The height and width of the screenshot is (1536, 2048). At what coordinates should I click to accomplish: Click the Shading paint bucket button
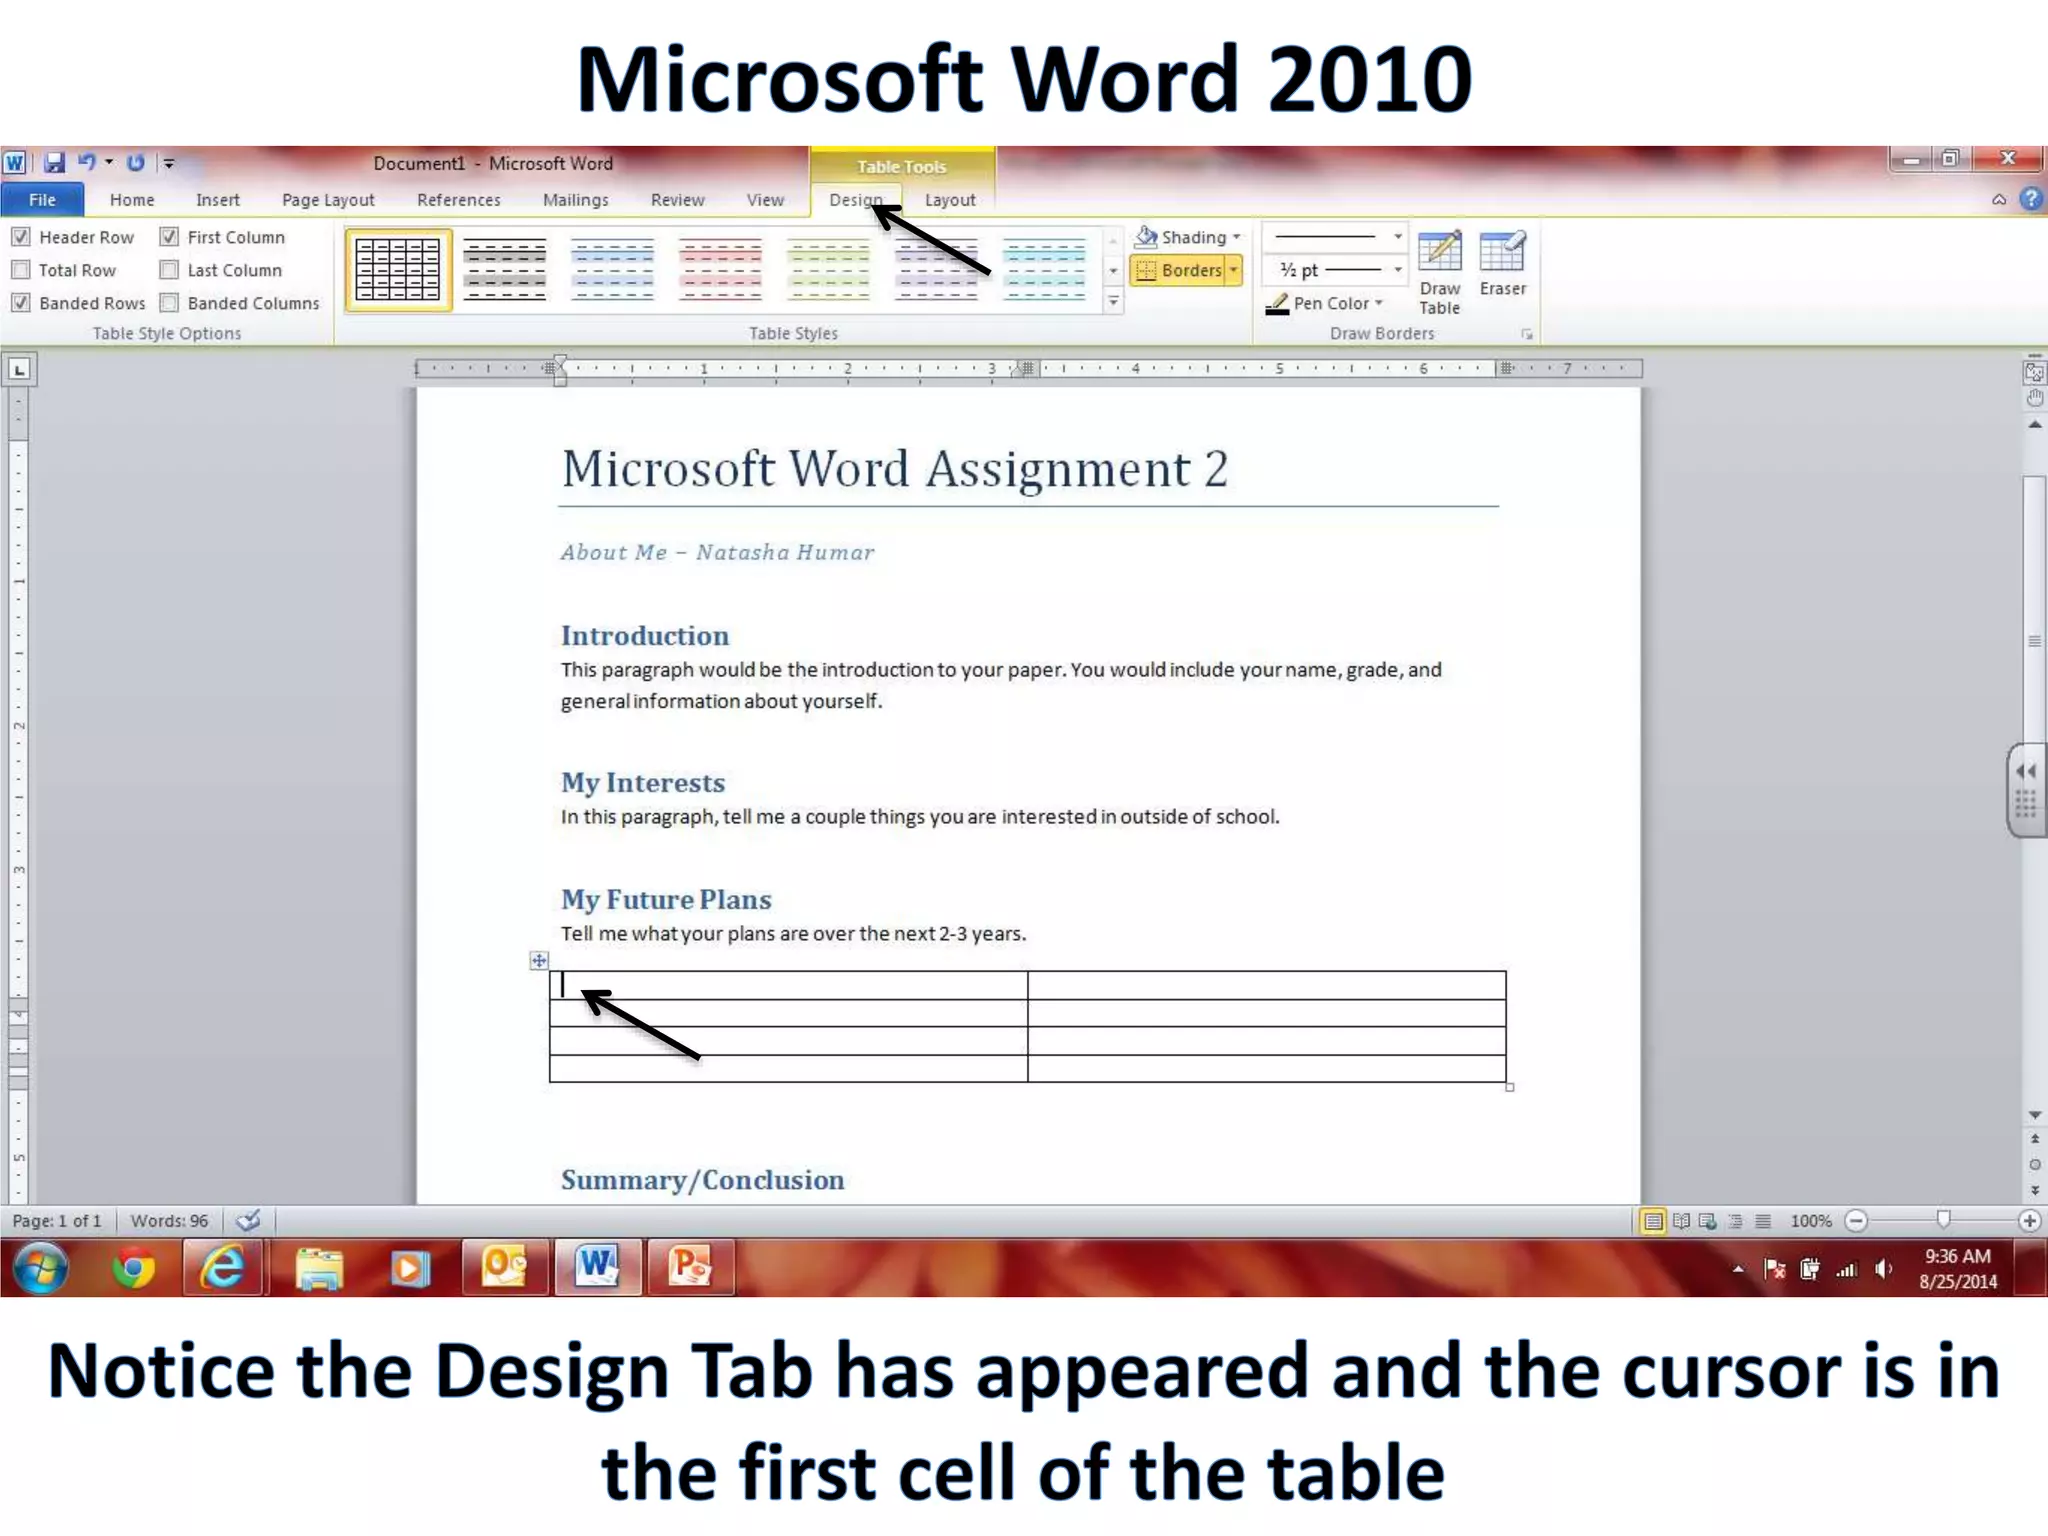(x=1186, y=237)
